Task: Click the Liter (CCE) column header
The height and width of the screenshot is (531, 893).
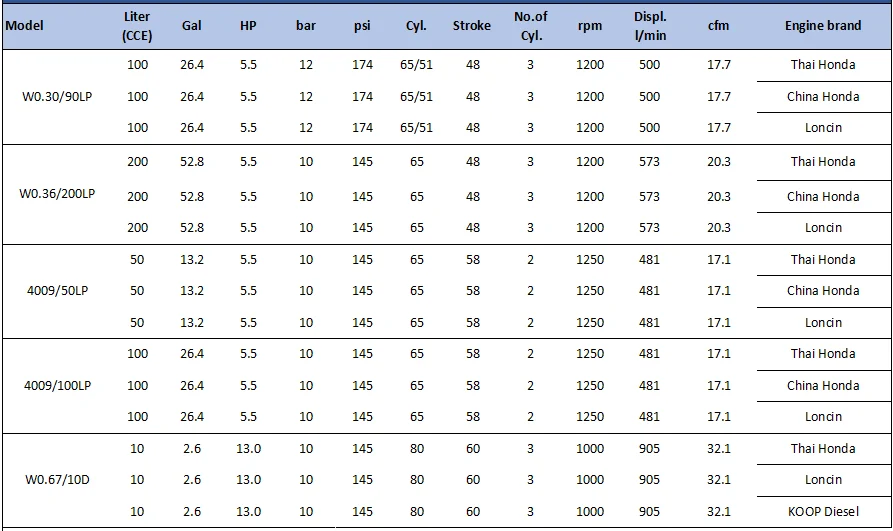Action: (137, 26)
